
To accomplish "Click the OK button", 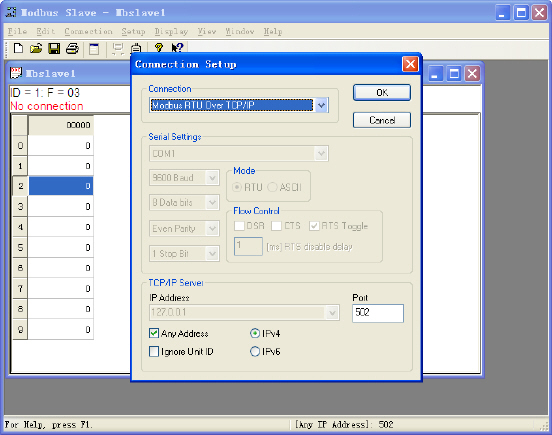I will (382, 93).
